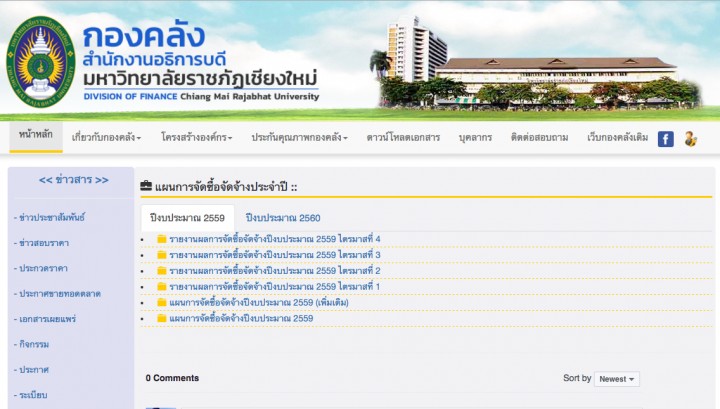Open folder icon for ไตรมาสที่ 4 report
This screenshot has width=720, height=409.
[x=162, y=239]
